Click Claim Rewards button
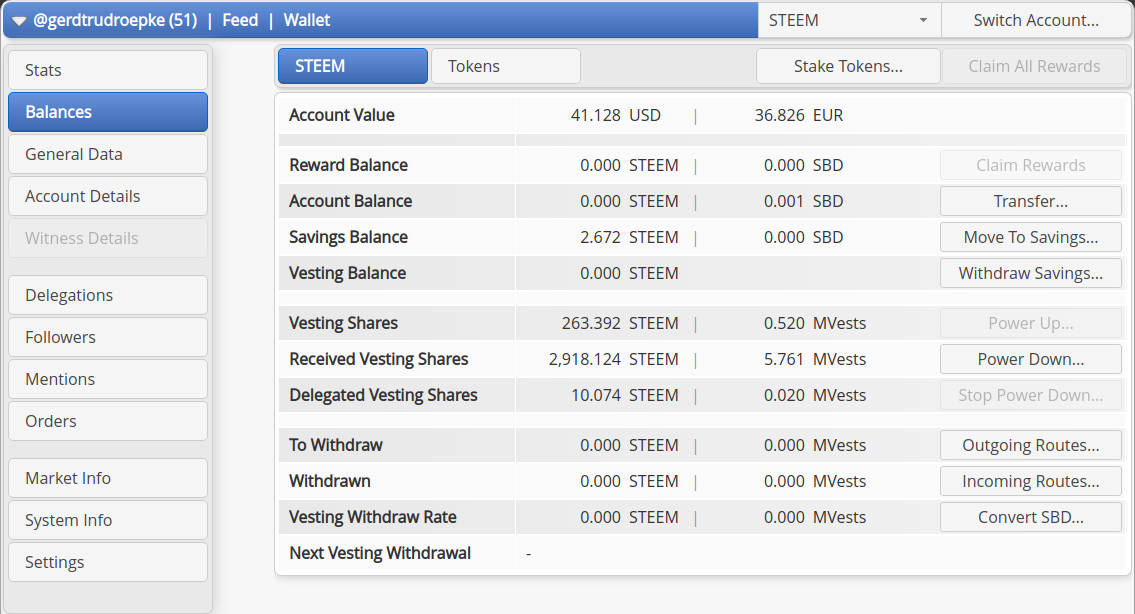1135x614 pixels. pyautogui.click(x=1031, y=165)
